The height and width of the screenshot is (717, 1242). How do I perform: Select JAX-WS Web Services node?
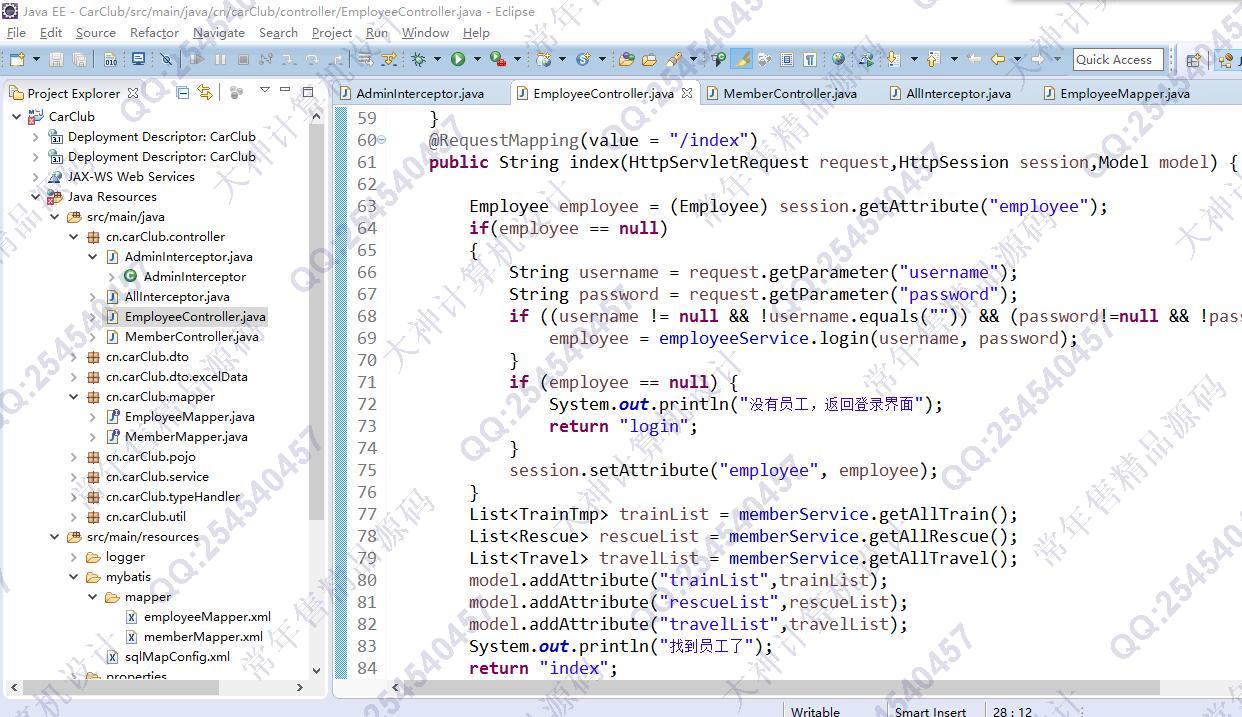(x=131, y=177)
